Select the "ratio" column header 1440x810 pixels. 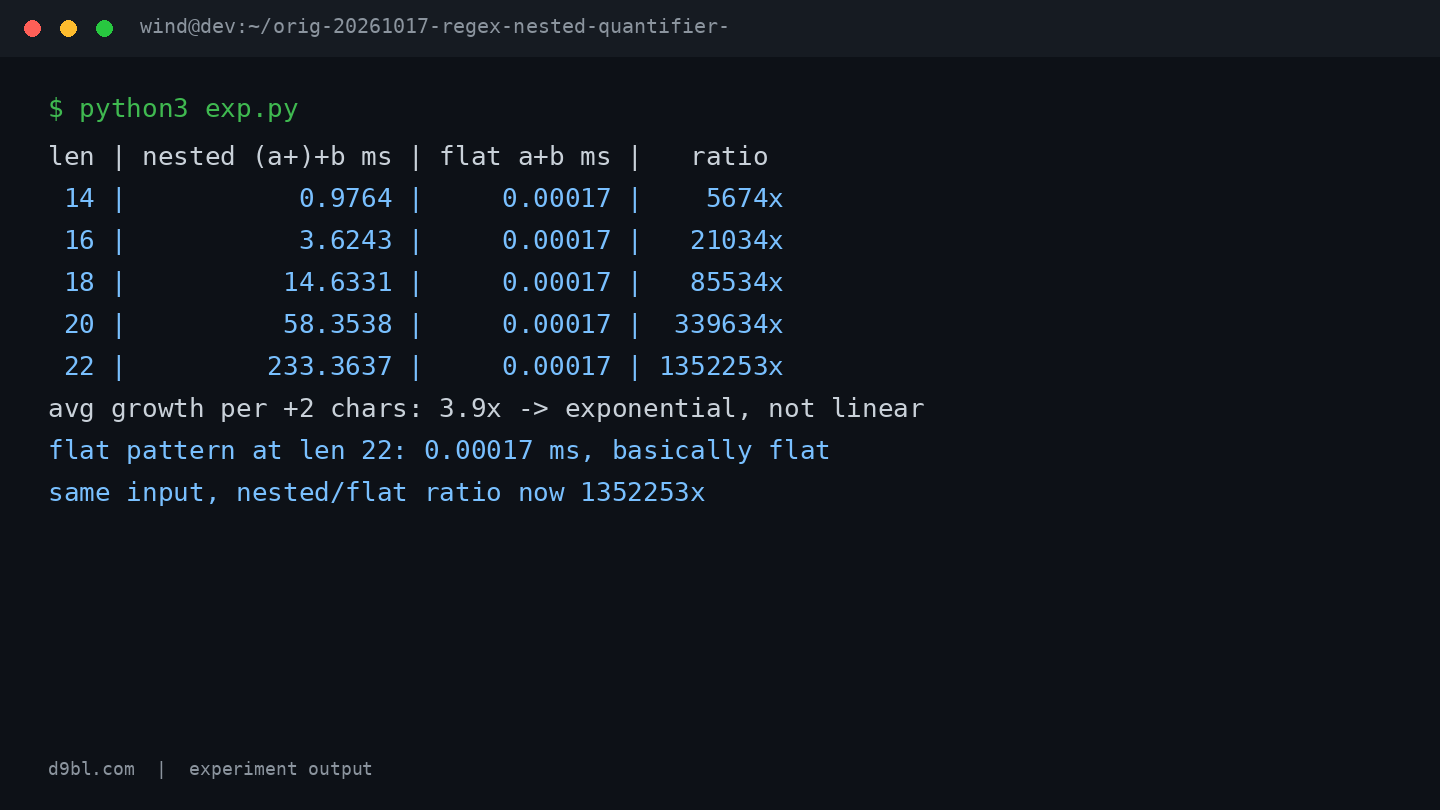[x=729, y=156]
